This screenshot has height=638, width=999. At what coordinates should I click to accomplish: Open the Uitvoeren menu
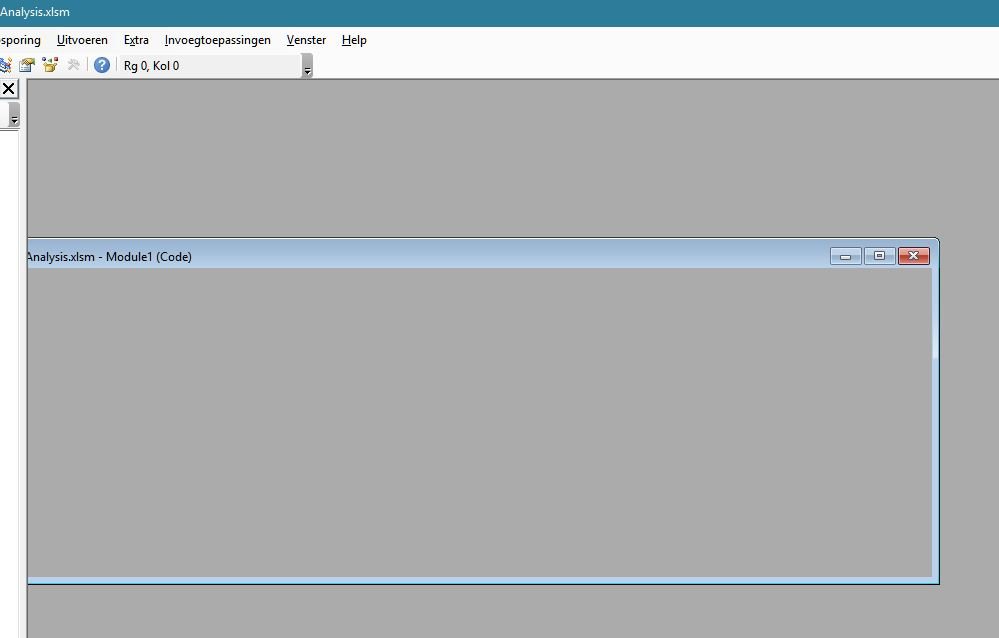(82, 40)
